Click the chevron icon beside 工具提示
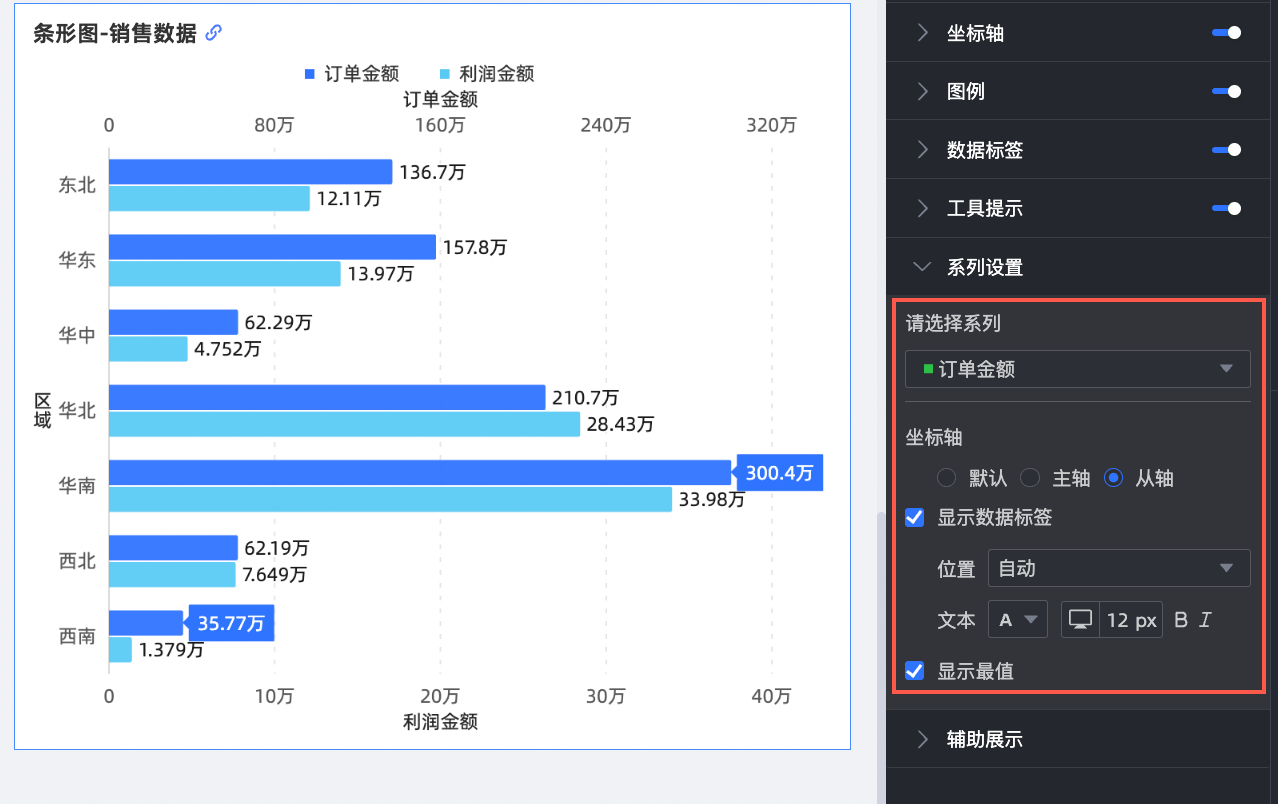This screenshot has height=804, width=1278. 922,209
